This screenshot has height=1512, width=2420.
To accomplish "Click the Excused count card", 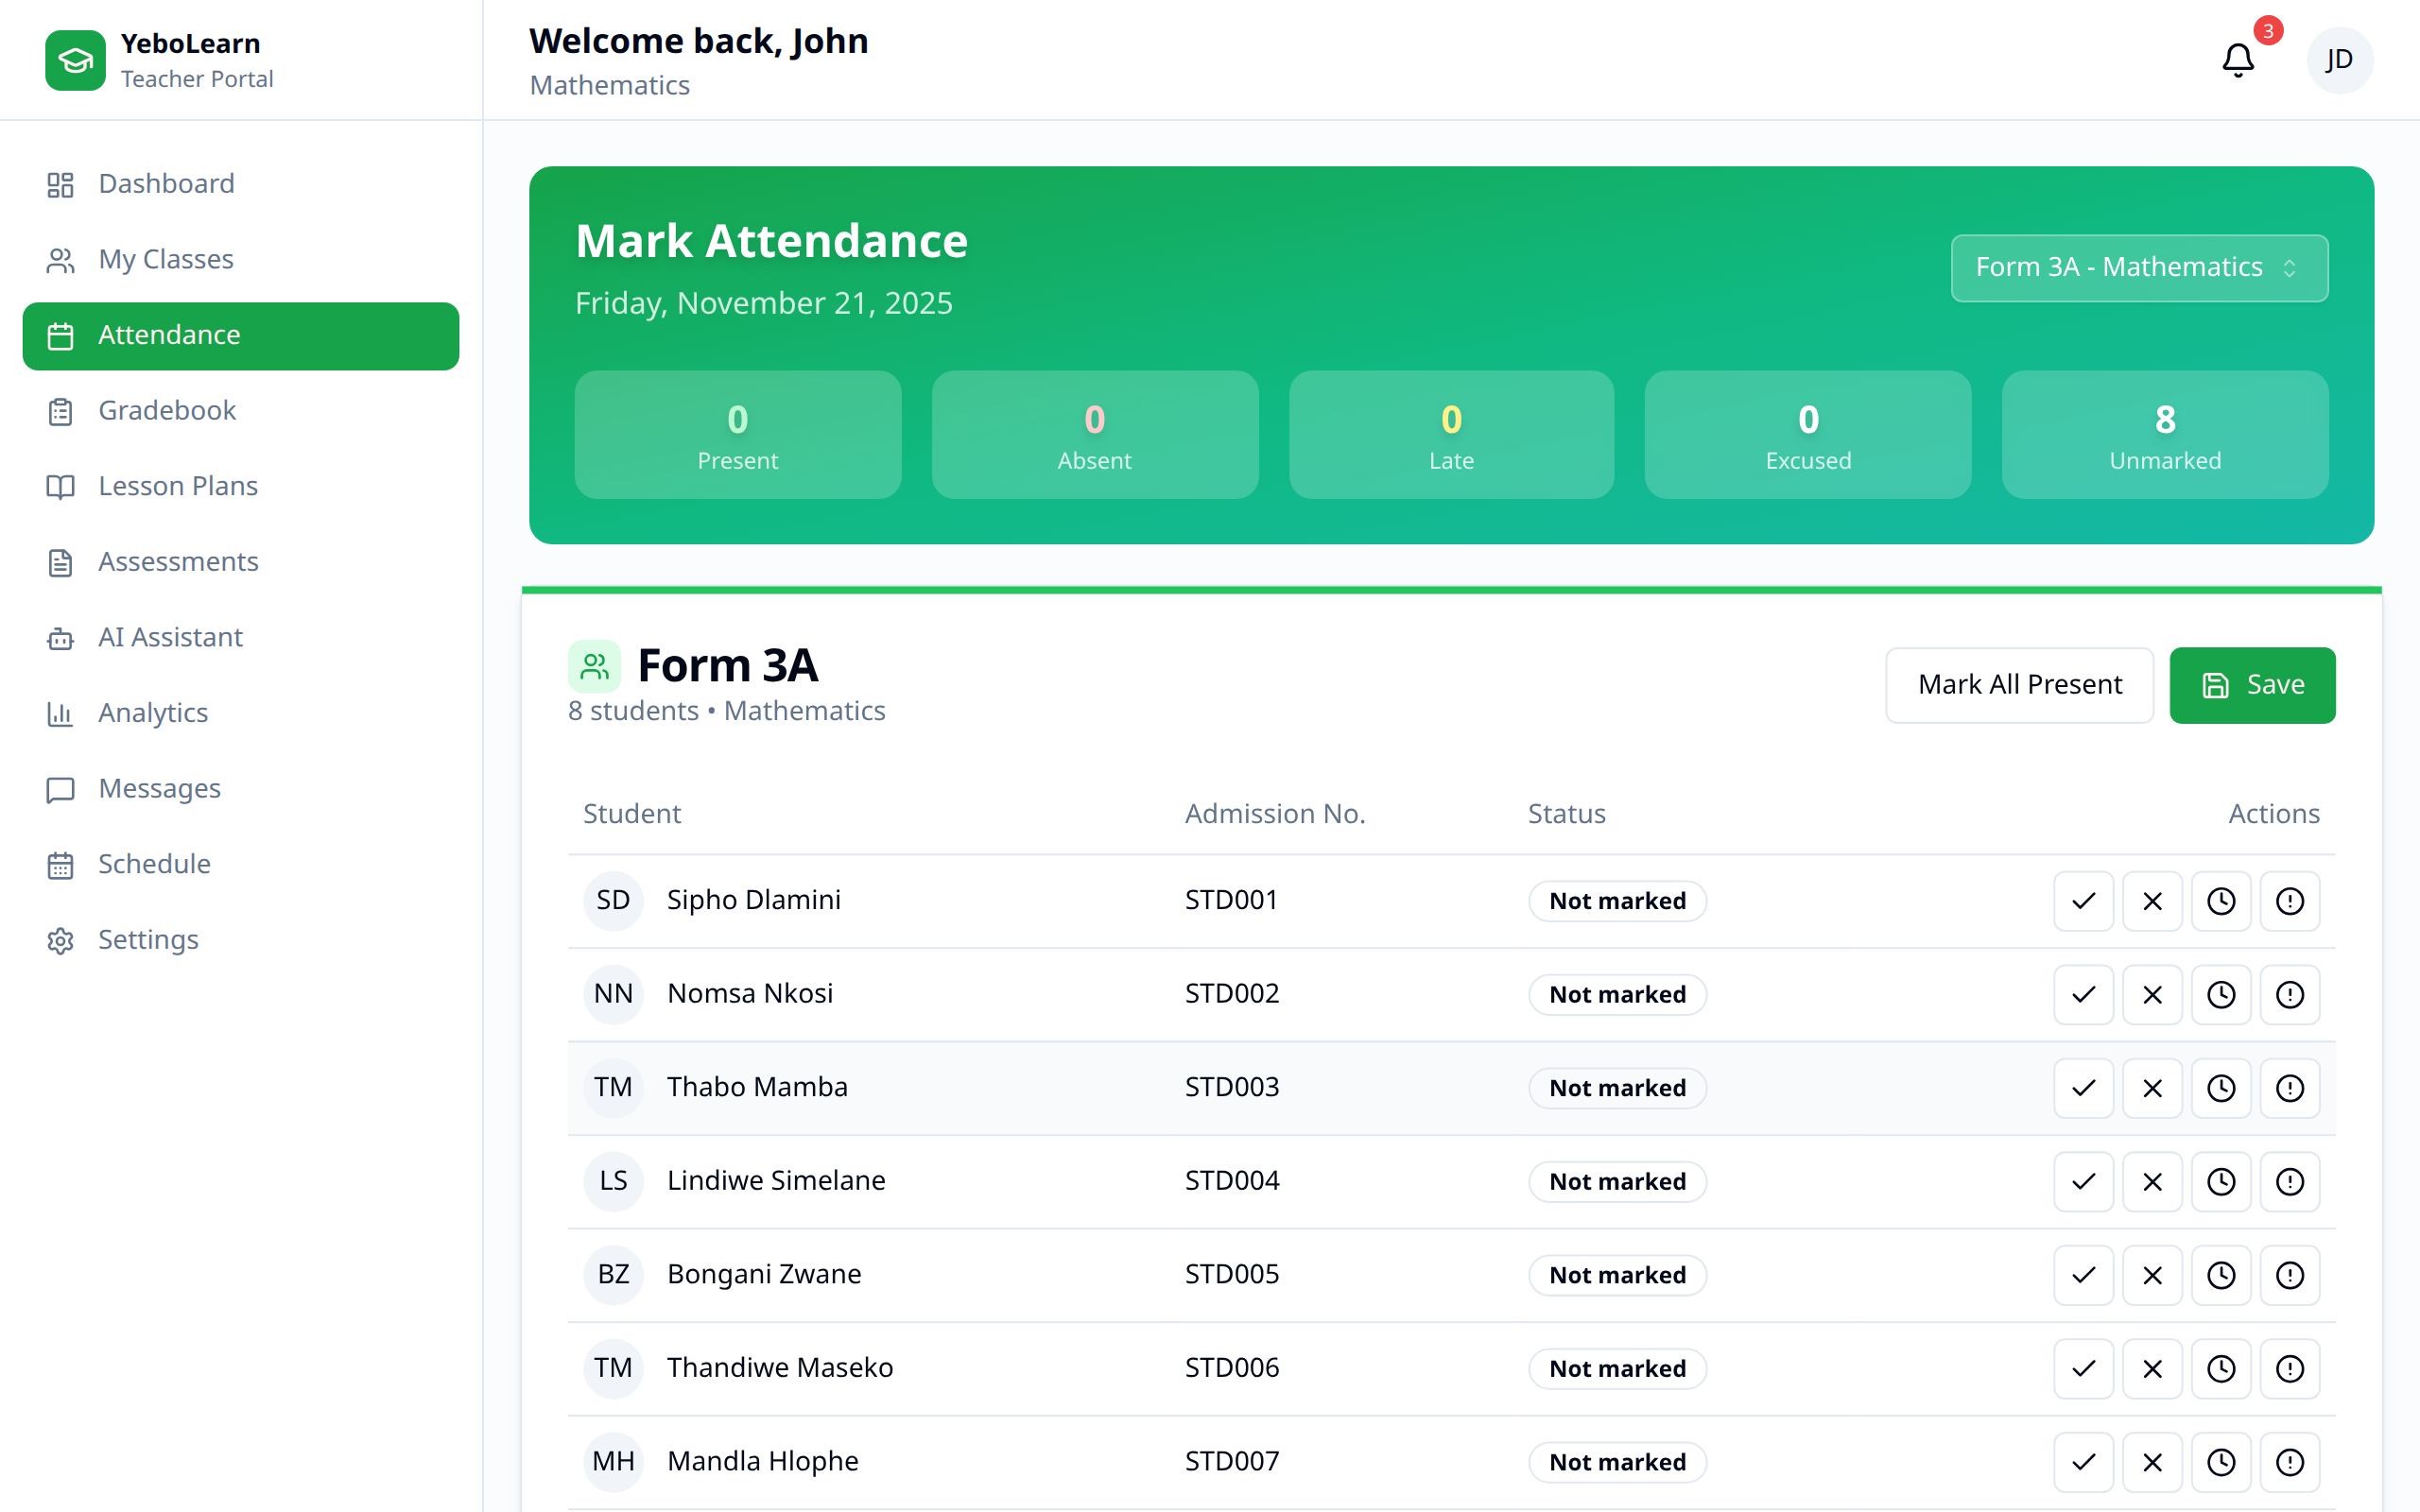I will (1808, 435).
